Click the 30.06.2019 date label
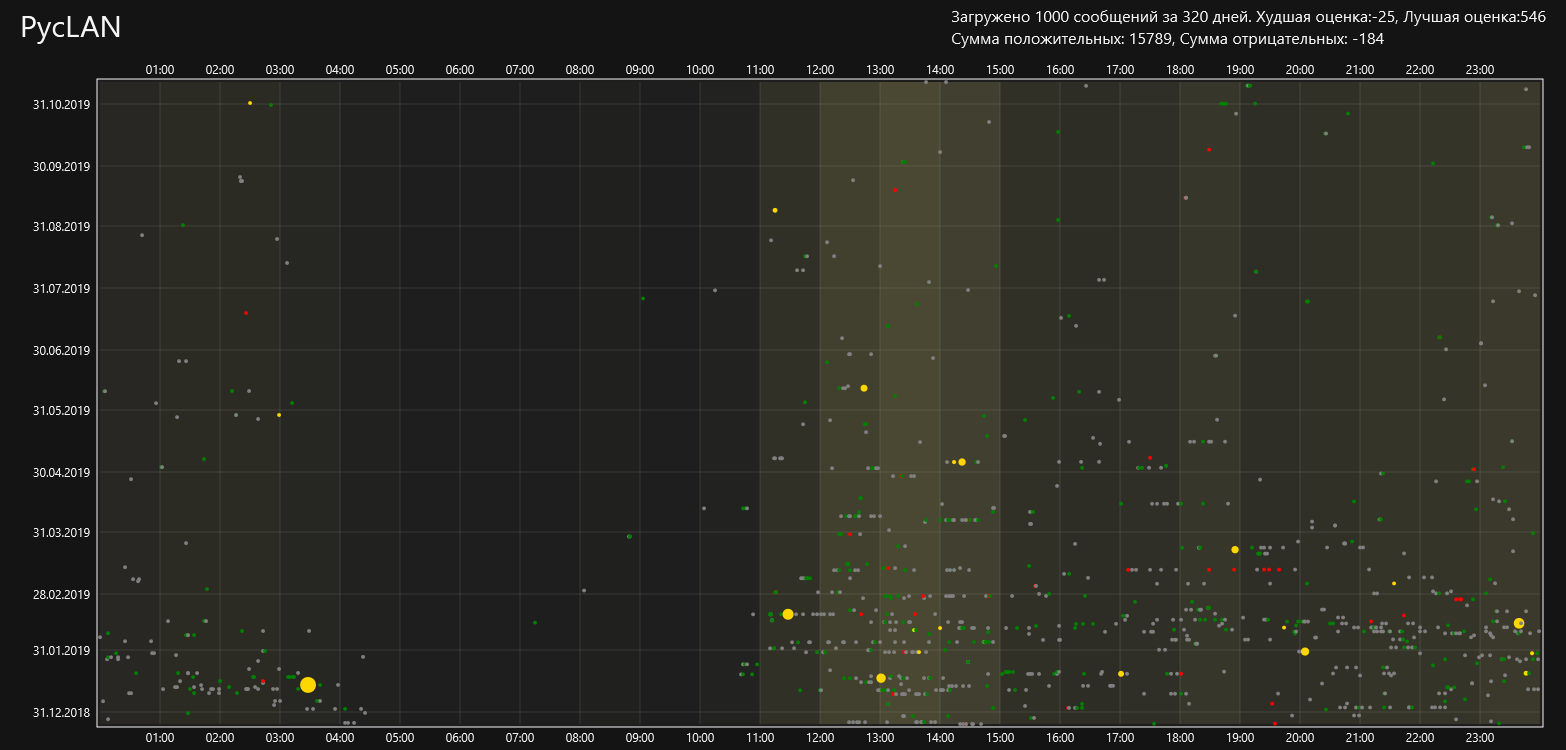Image resolution: width=1566 pixels, height=750 pixels. click(x=62, y=351)
